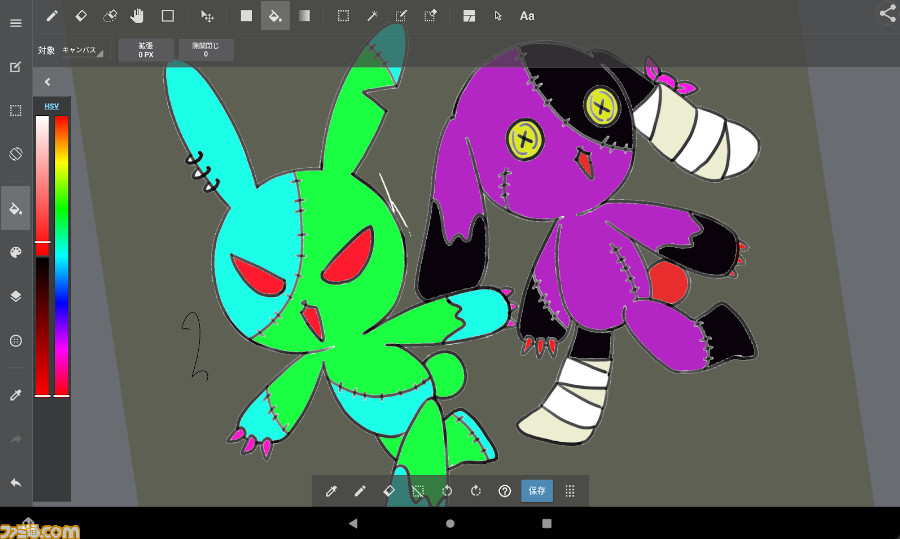The width and height of the screenshot is (900, 539).
Task: Tap the pen icon in bottom shortcut bar
Action: tap(360, 491)
